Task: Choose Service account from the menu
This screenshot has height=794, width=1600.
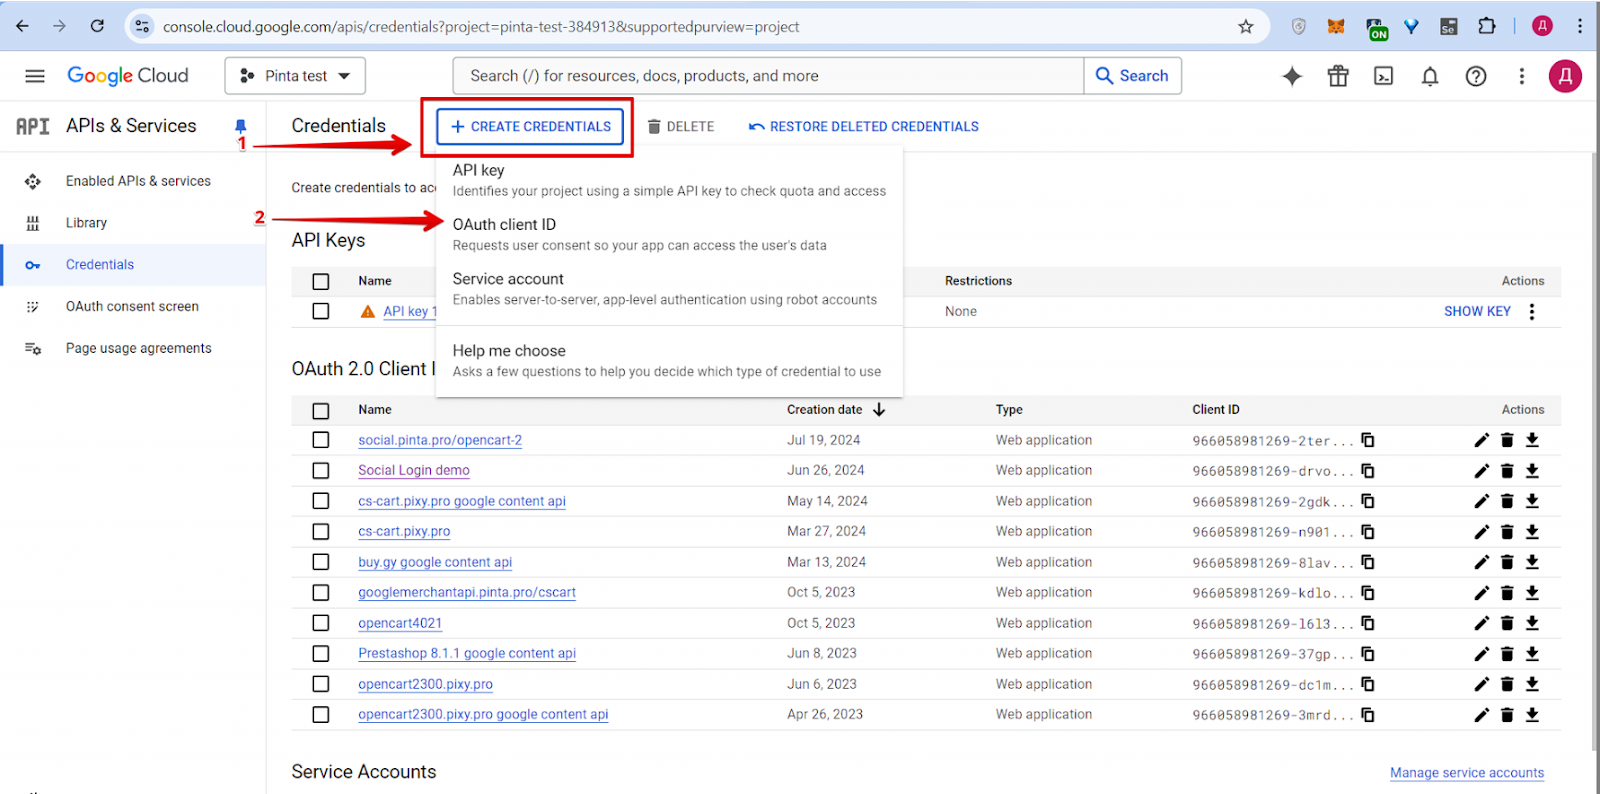Action: [669, 289]
